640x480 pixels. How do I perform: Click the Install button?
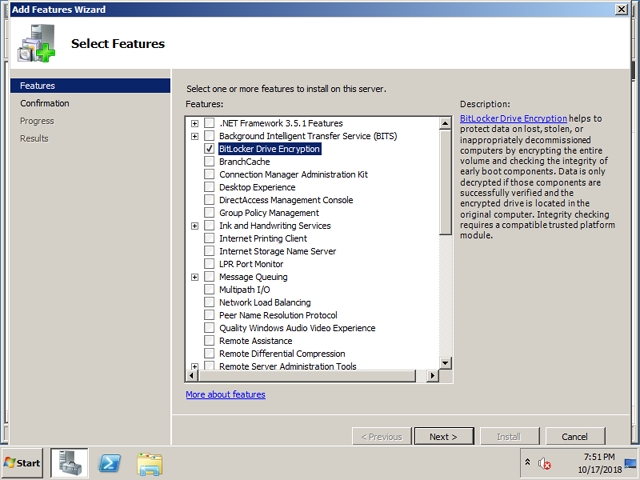click(x=509, y=436)
